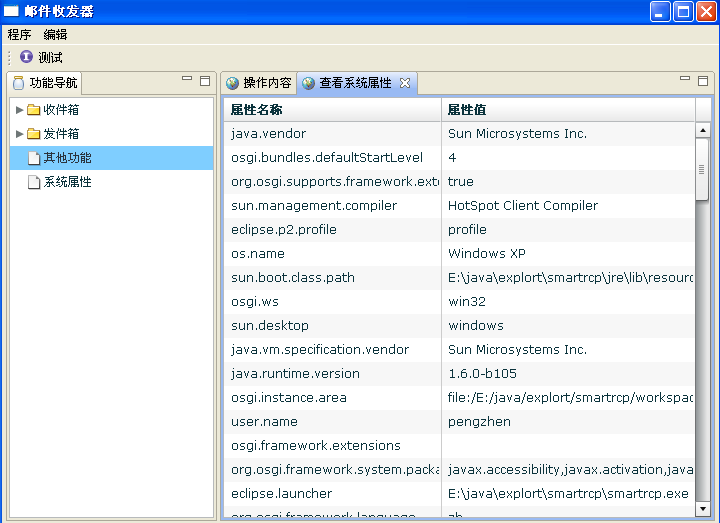This screenshot has height=523, width=720.
Task: Switch to the 操作内容 tab
Action: 259,83
